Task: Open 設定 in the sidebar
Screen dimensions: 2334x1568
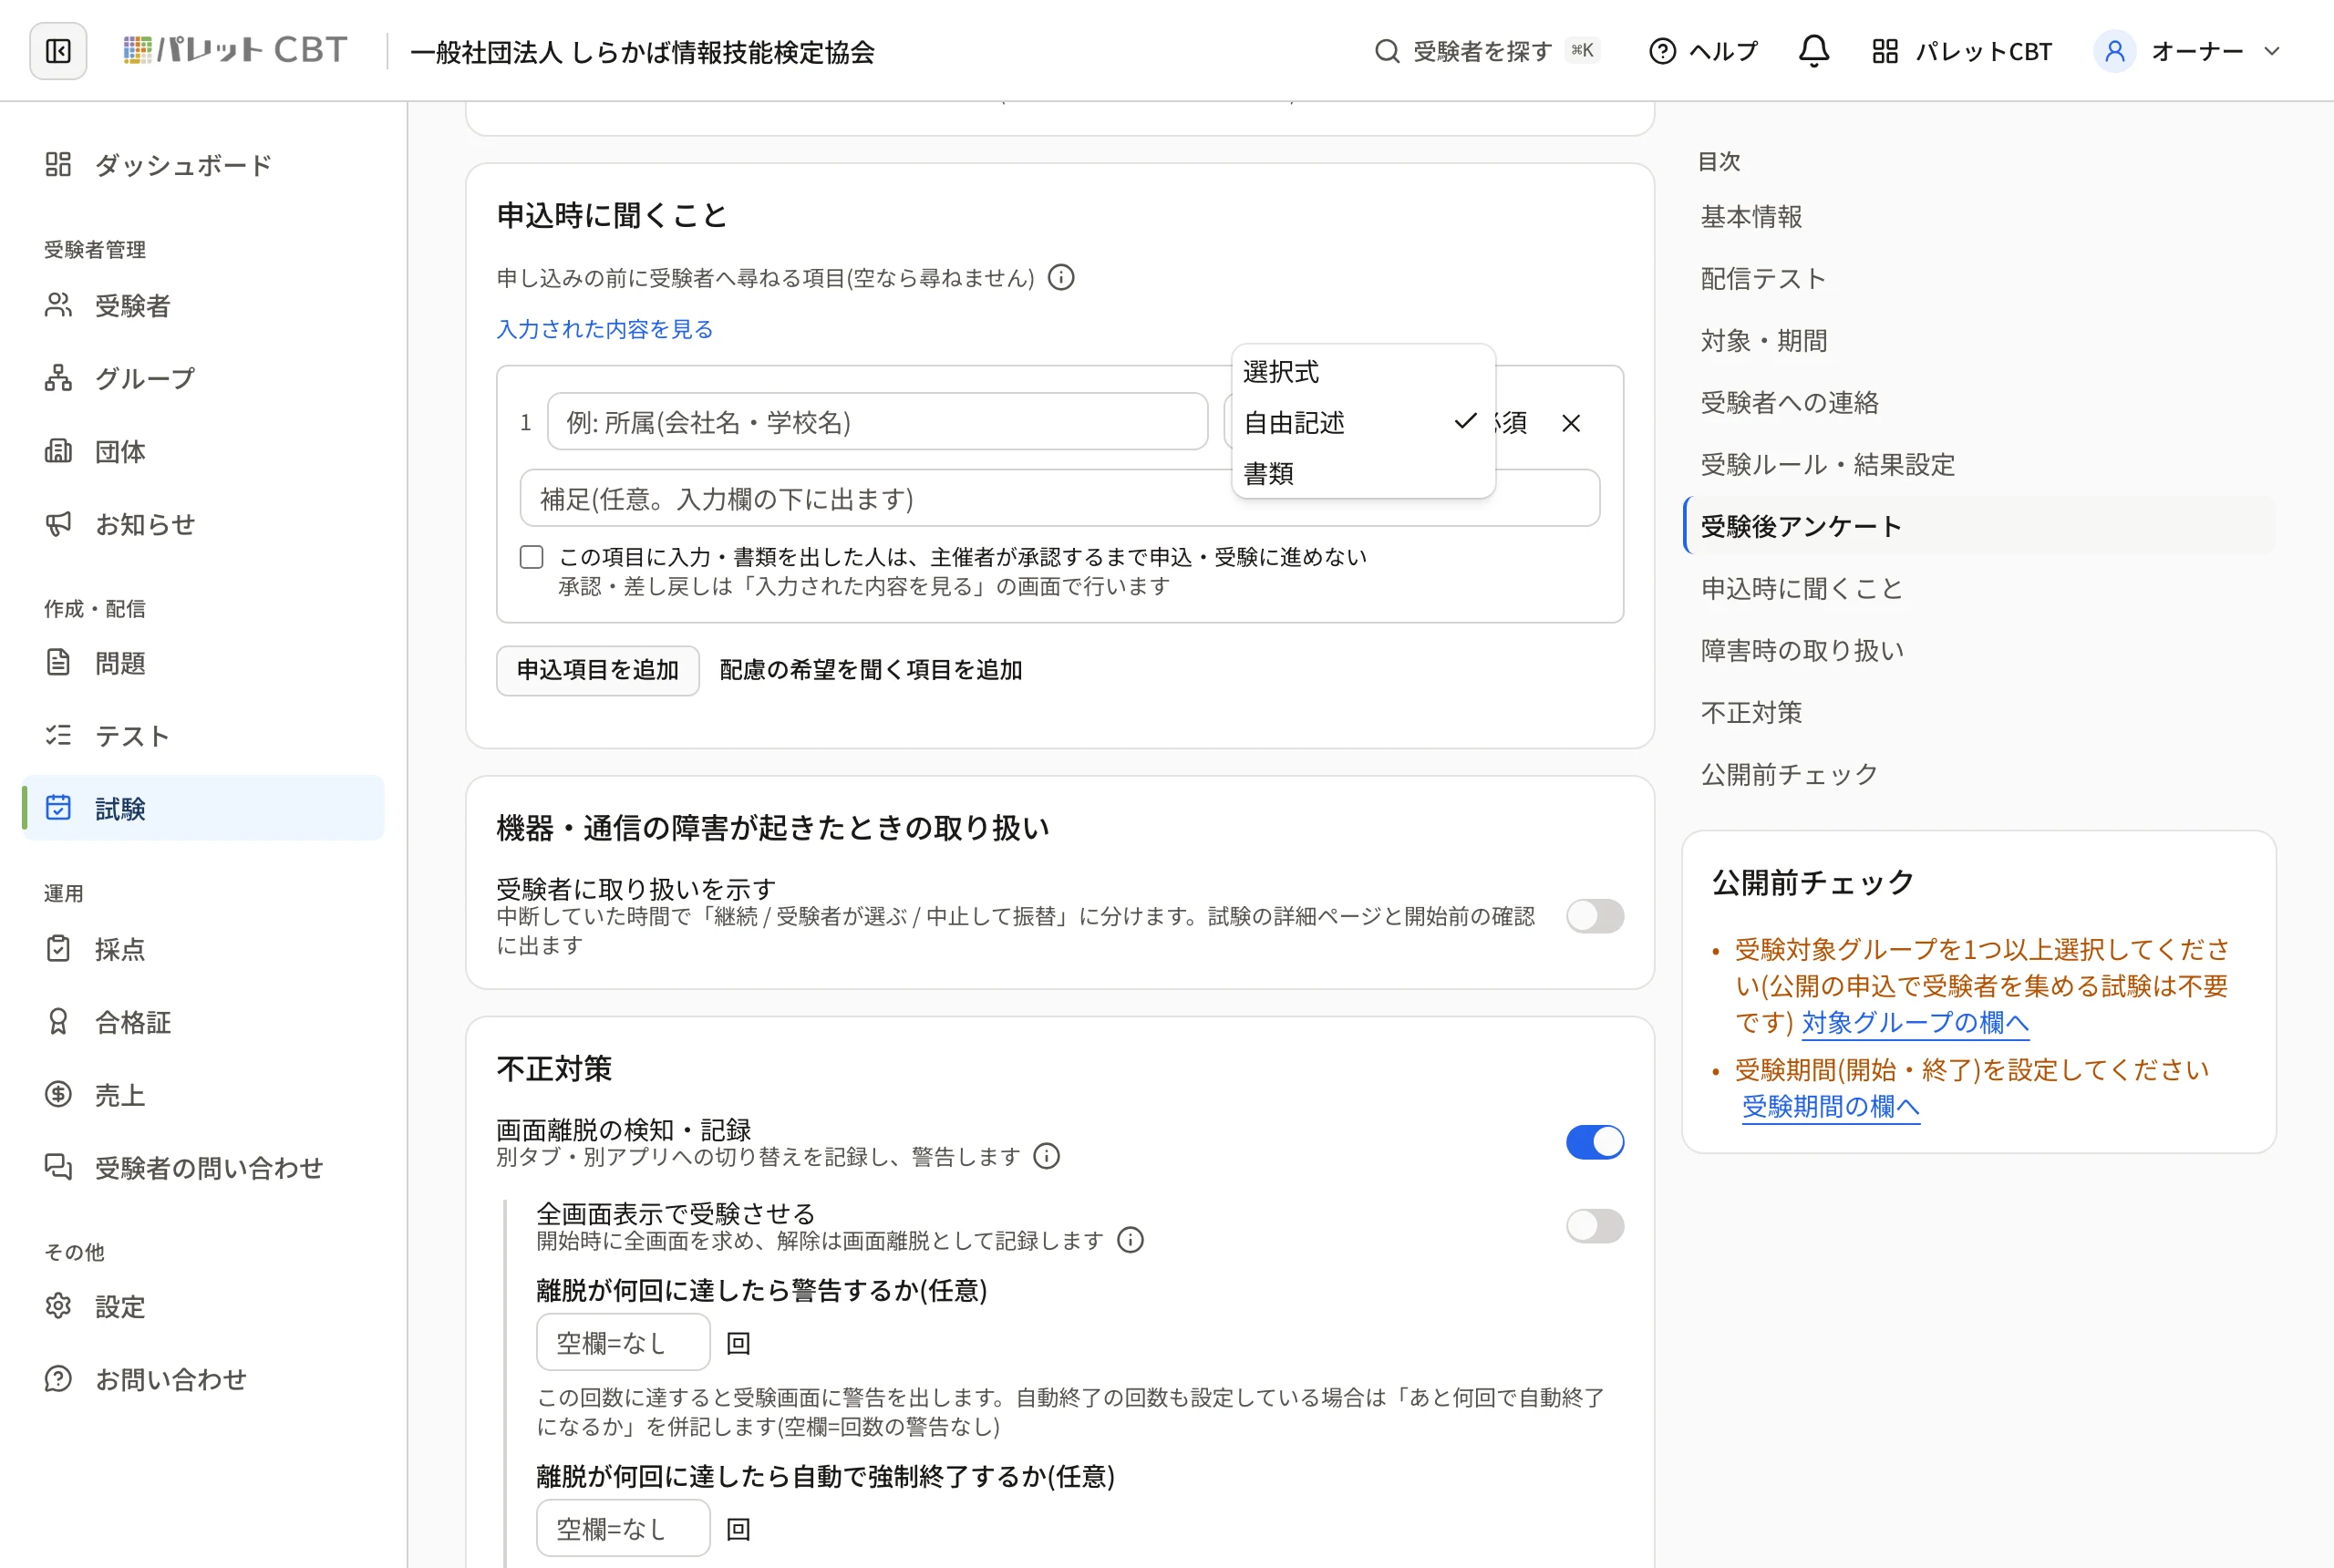Action: pyautogui.click(x=203, y=1307)
